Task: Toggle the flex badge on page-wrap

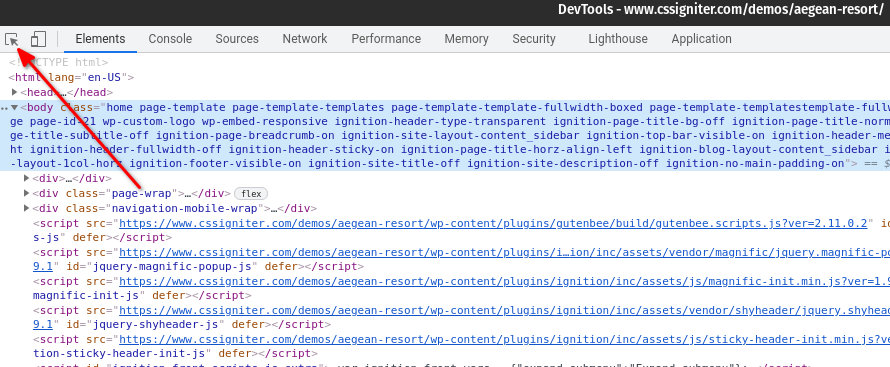Action: pos(251,194)
